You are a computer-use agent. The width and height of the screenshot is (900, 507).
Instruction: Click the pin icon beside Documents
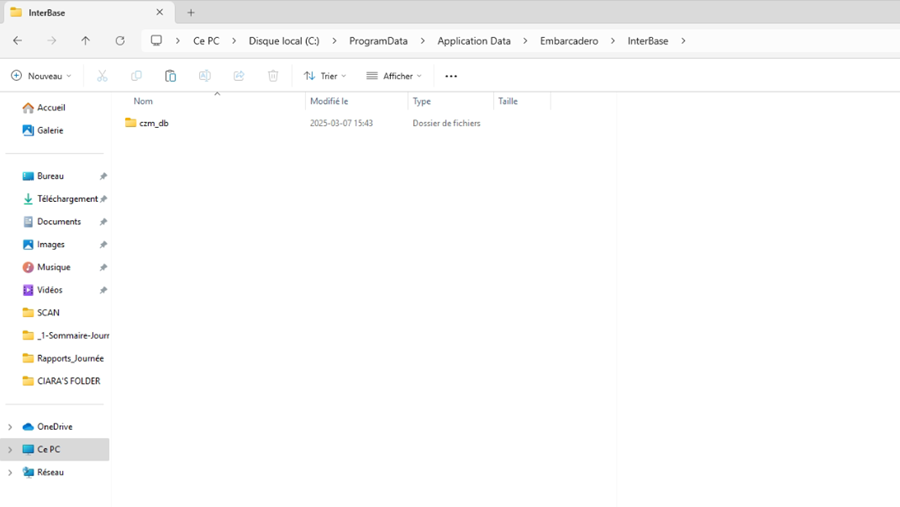[103, 222]
